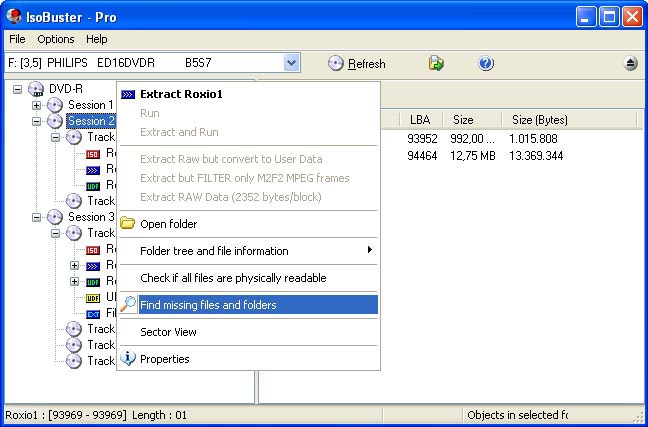The height and width of the screenshot is (427, 648).
Task: Sort by the Size (Bytes) column header
Action: point(569,120)
